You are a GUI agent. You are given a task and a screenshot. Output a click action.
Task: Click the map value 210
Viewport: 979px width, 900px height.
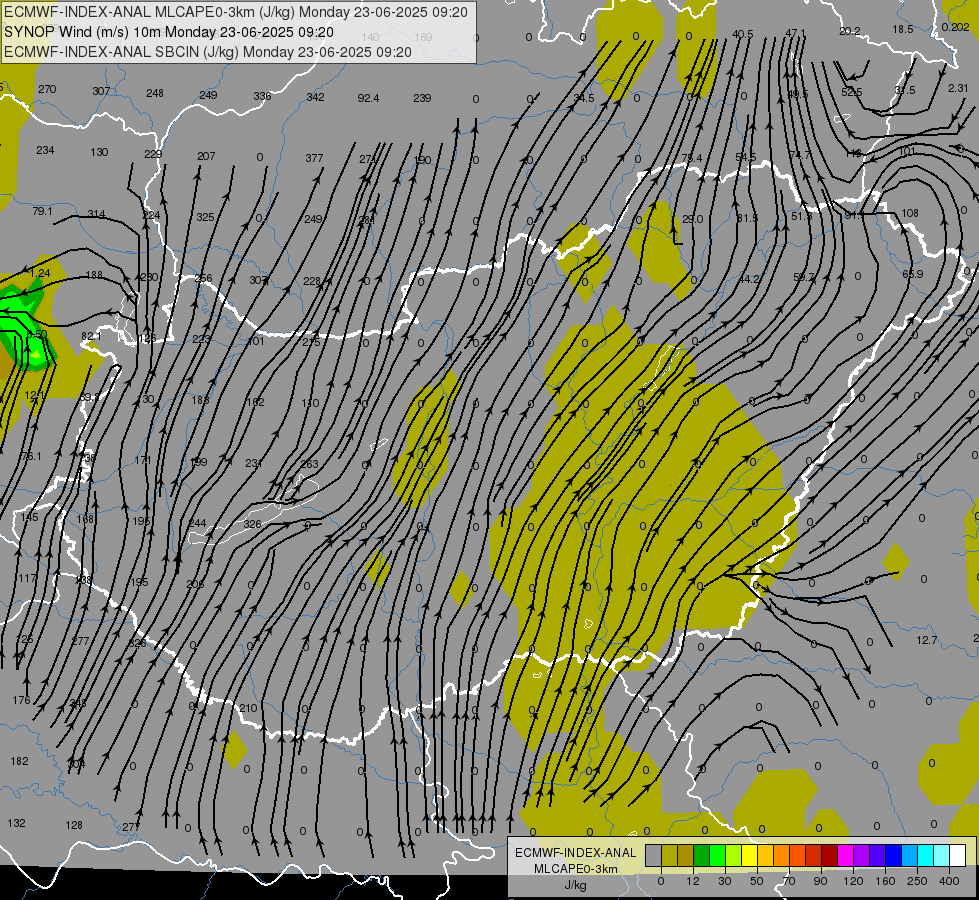click(248, 708)
